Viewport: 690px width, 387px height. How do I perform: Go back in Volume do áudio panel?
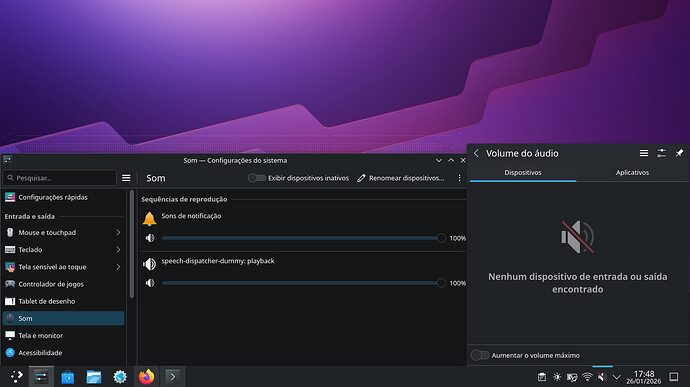[476, 153]
